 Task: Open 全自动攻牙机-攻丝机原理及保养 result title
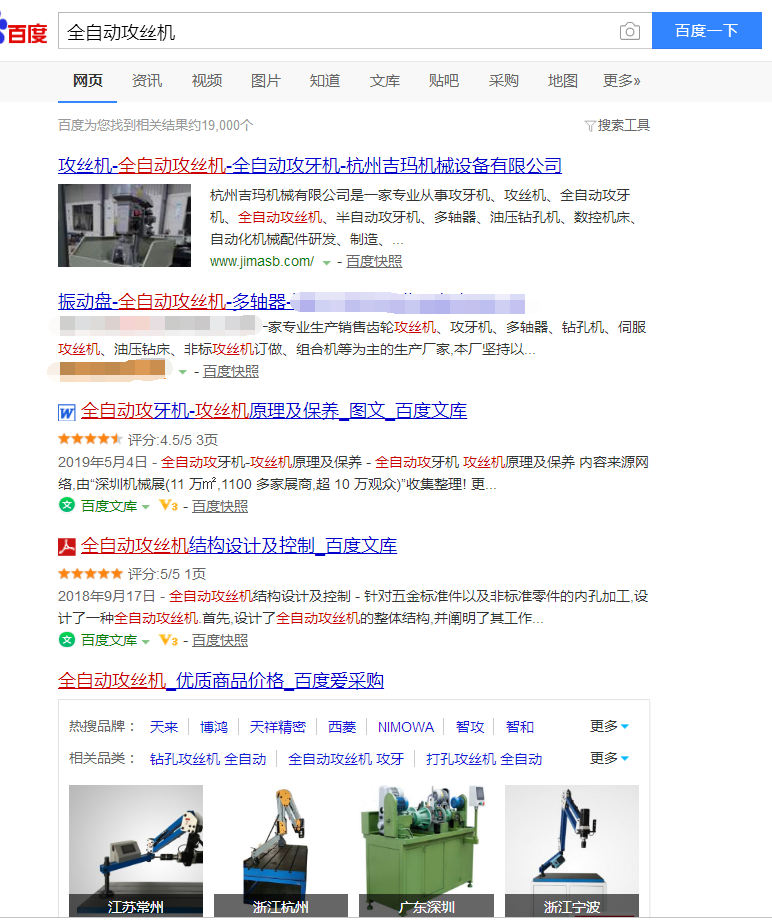(x=273, y=411)
